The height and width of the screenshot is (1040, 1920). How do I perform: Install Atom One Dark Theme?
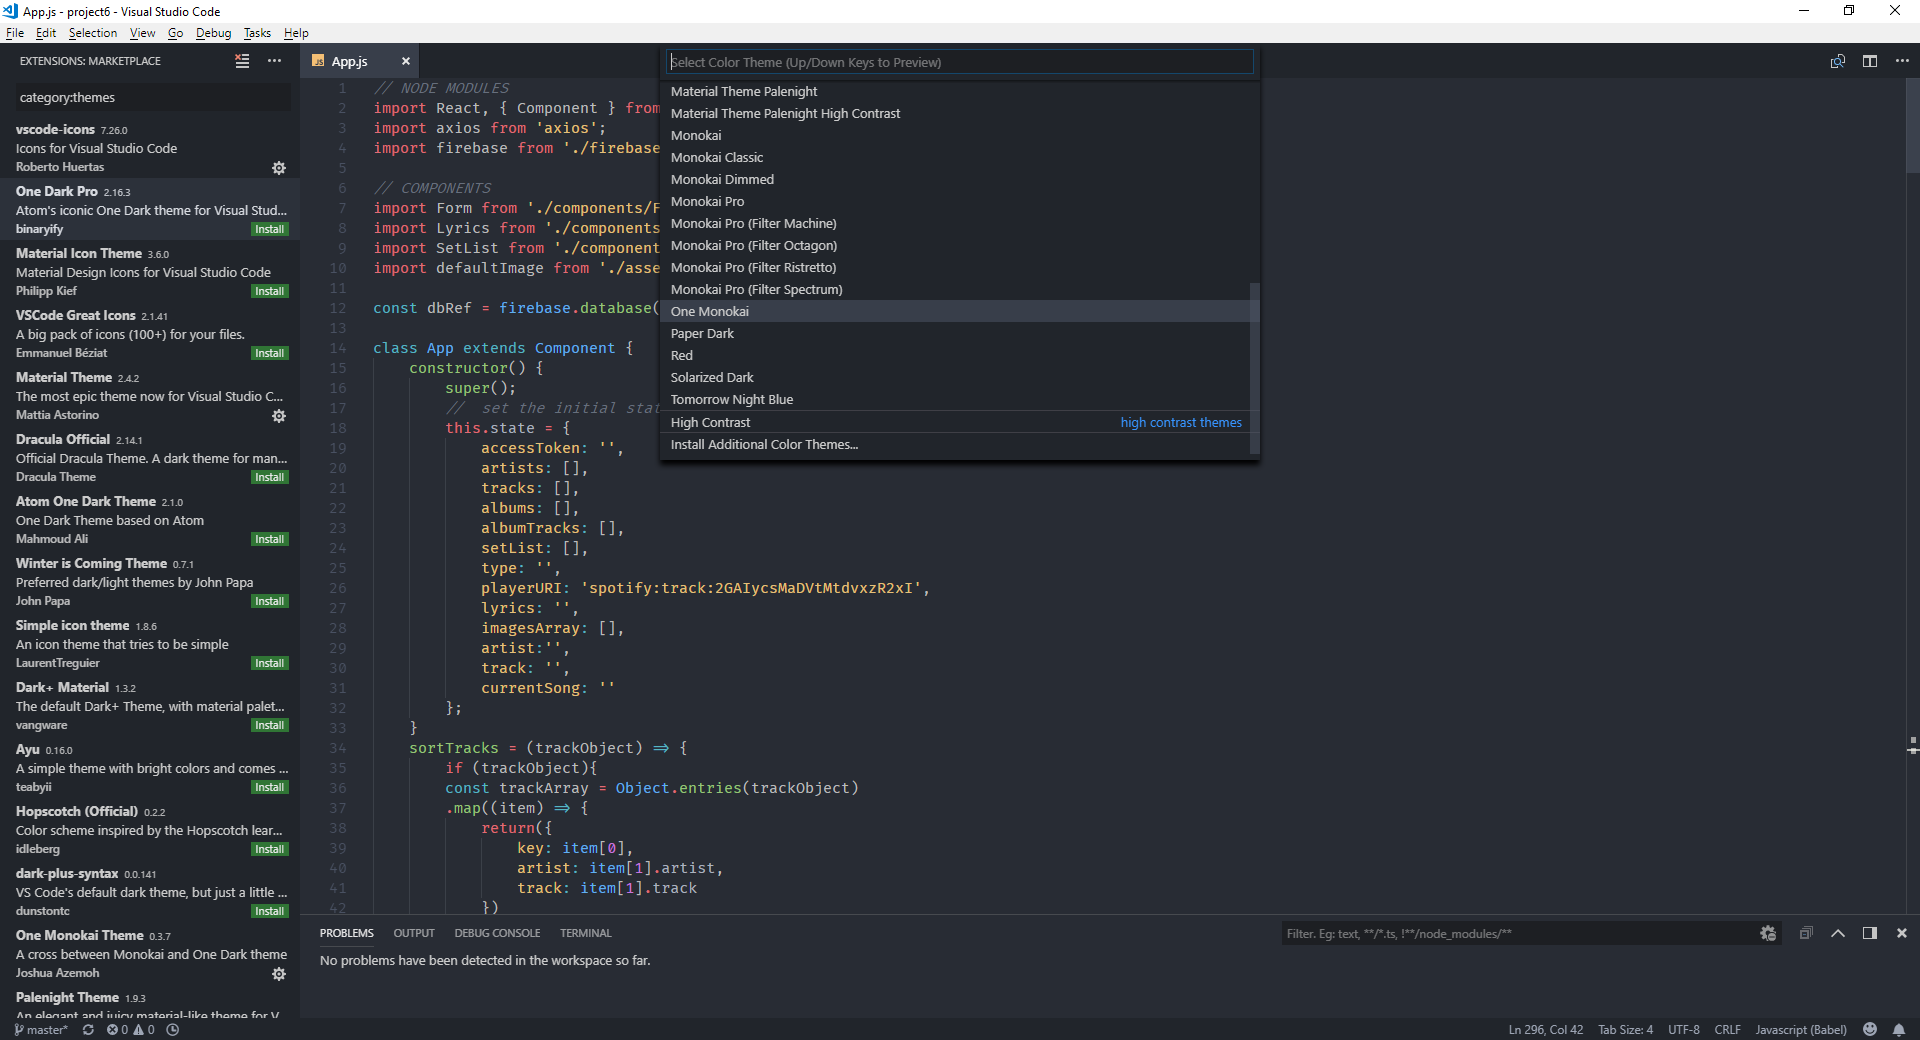point(269,540)
